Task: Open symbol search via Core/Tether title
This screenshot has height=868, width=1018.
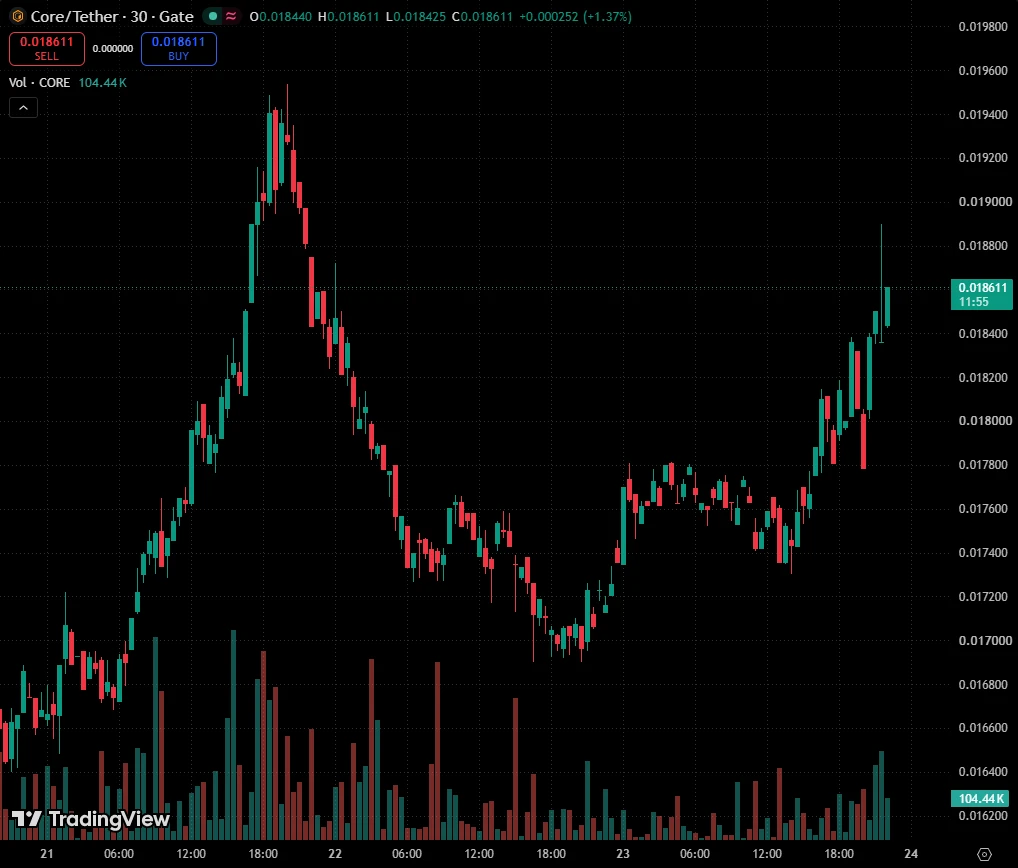Action: click(112, 16)
